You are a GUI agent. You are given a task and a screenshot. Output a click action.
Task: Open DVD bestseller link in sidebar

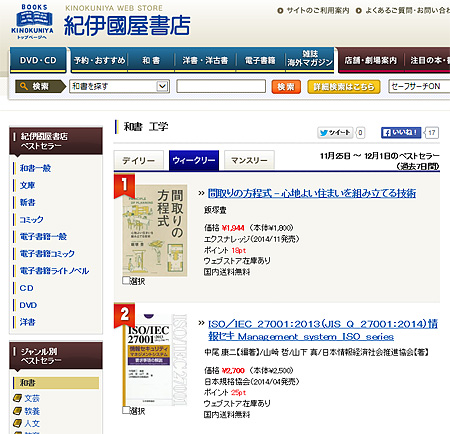pos(28,305)
